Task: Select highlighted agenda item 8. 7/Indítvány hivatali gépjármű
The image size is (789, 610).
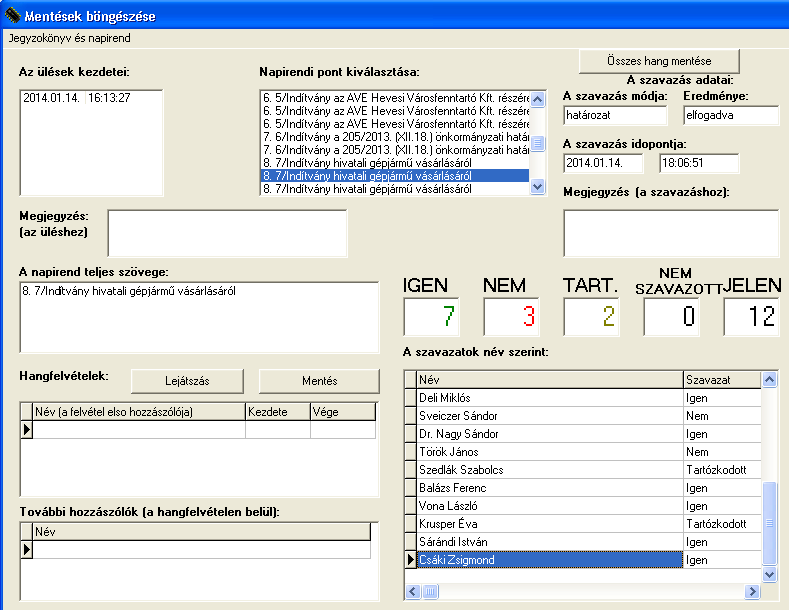Action: (395, 176)
